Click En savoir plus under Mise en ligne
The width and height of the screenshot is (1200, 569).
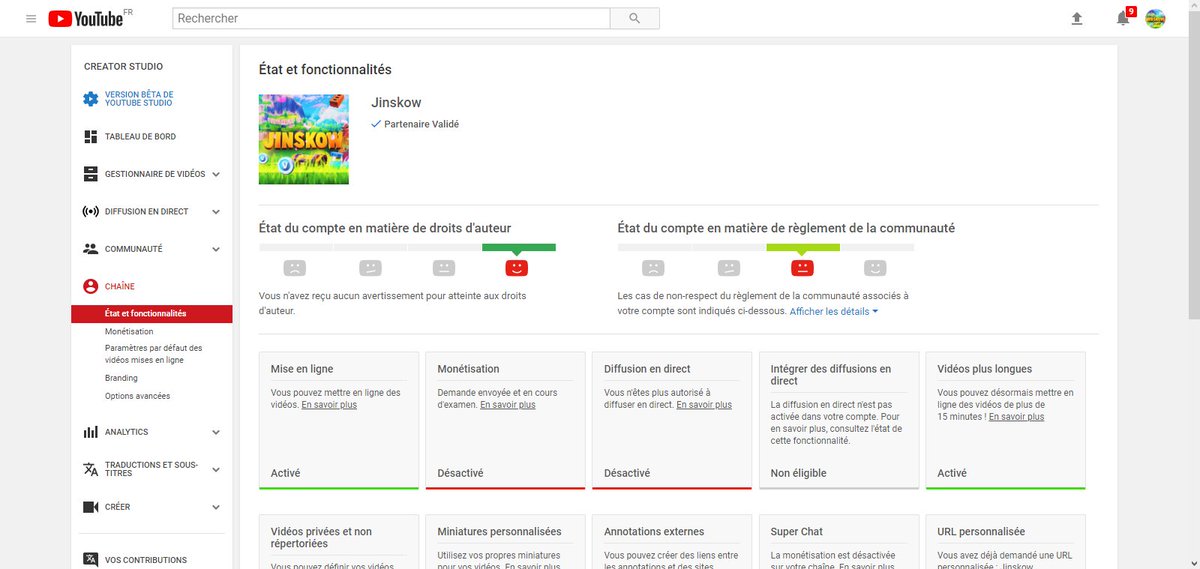(x=329, y=405)
